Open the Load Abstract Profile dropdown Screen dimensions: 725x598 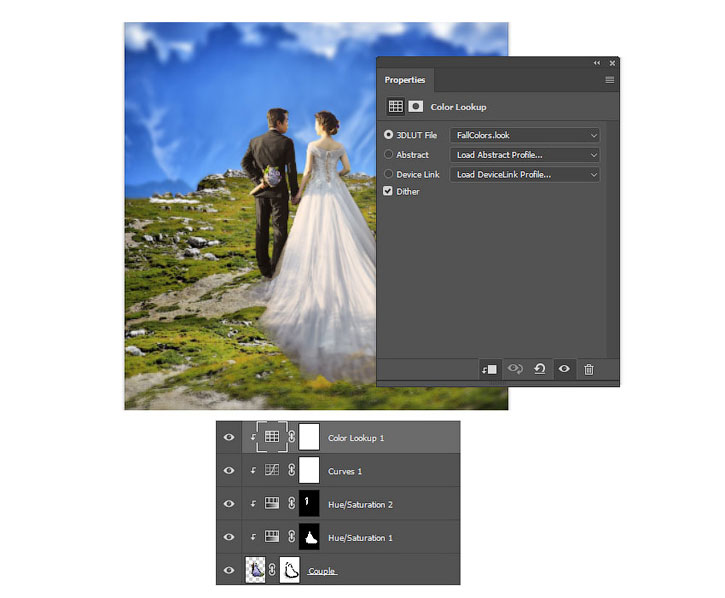pos(525,155)
